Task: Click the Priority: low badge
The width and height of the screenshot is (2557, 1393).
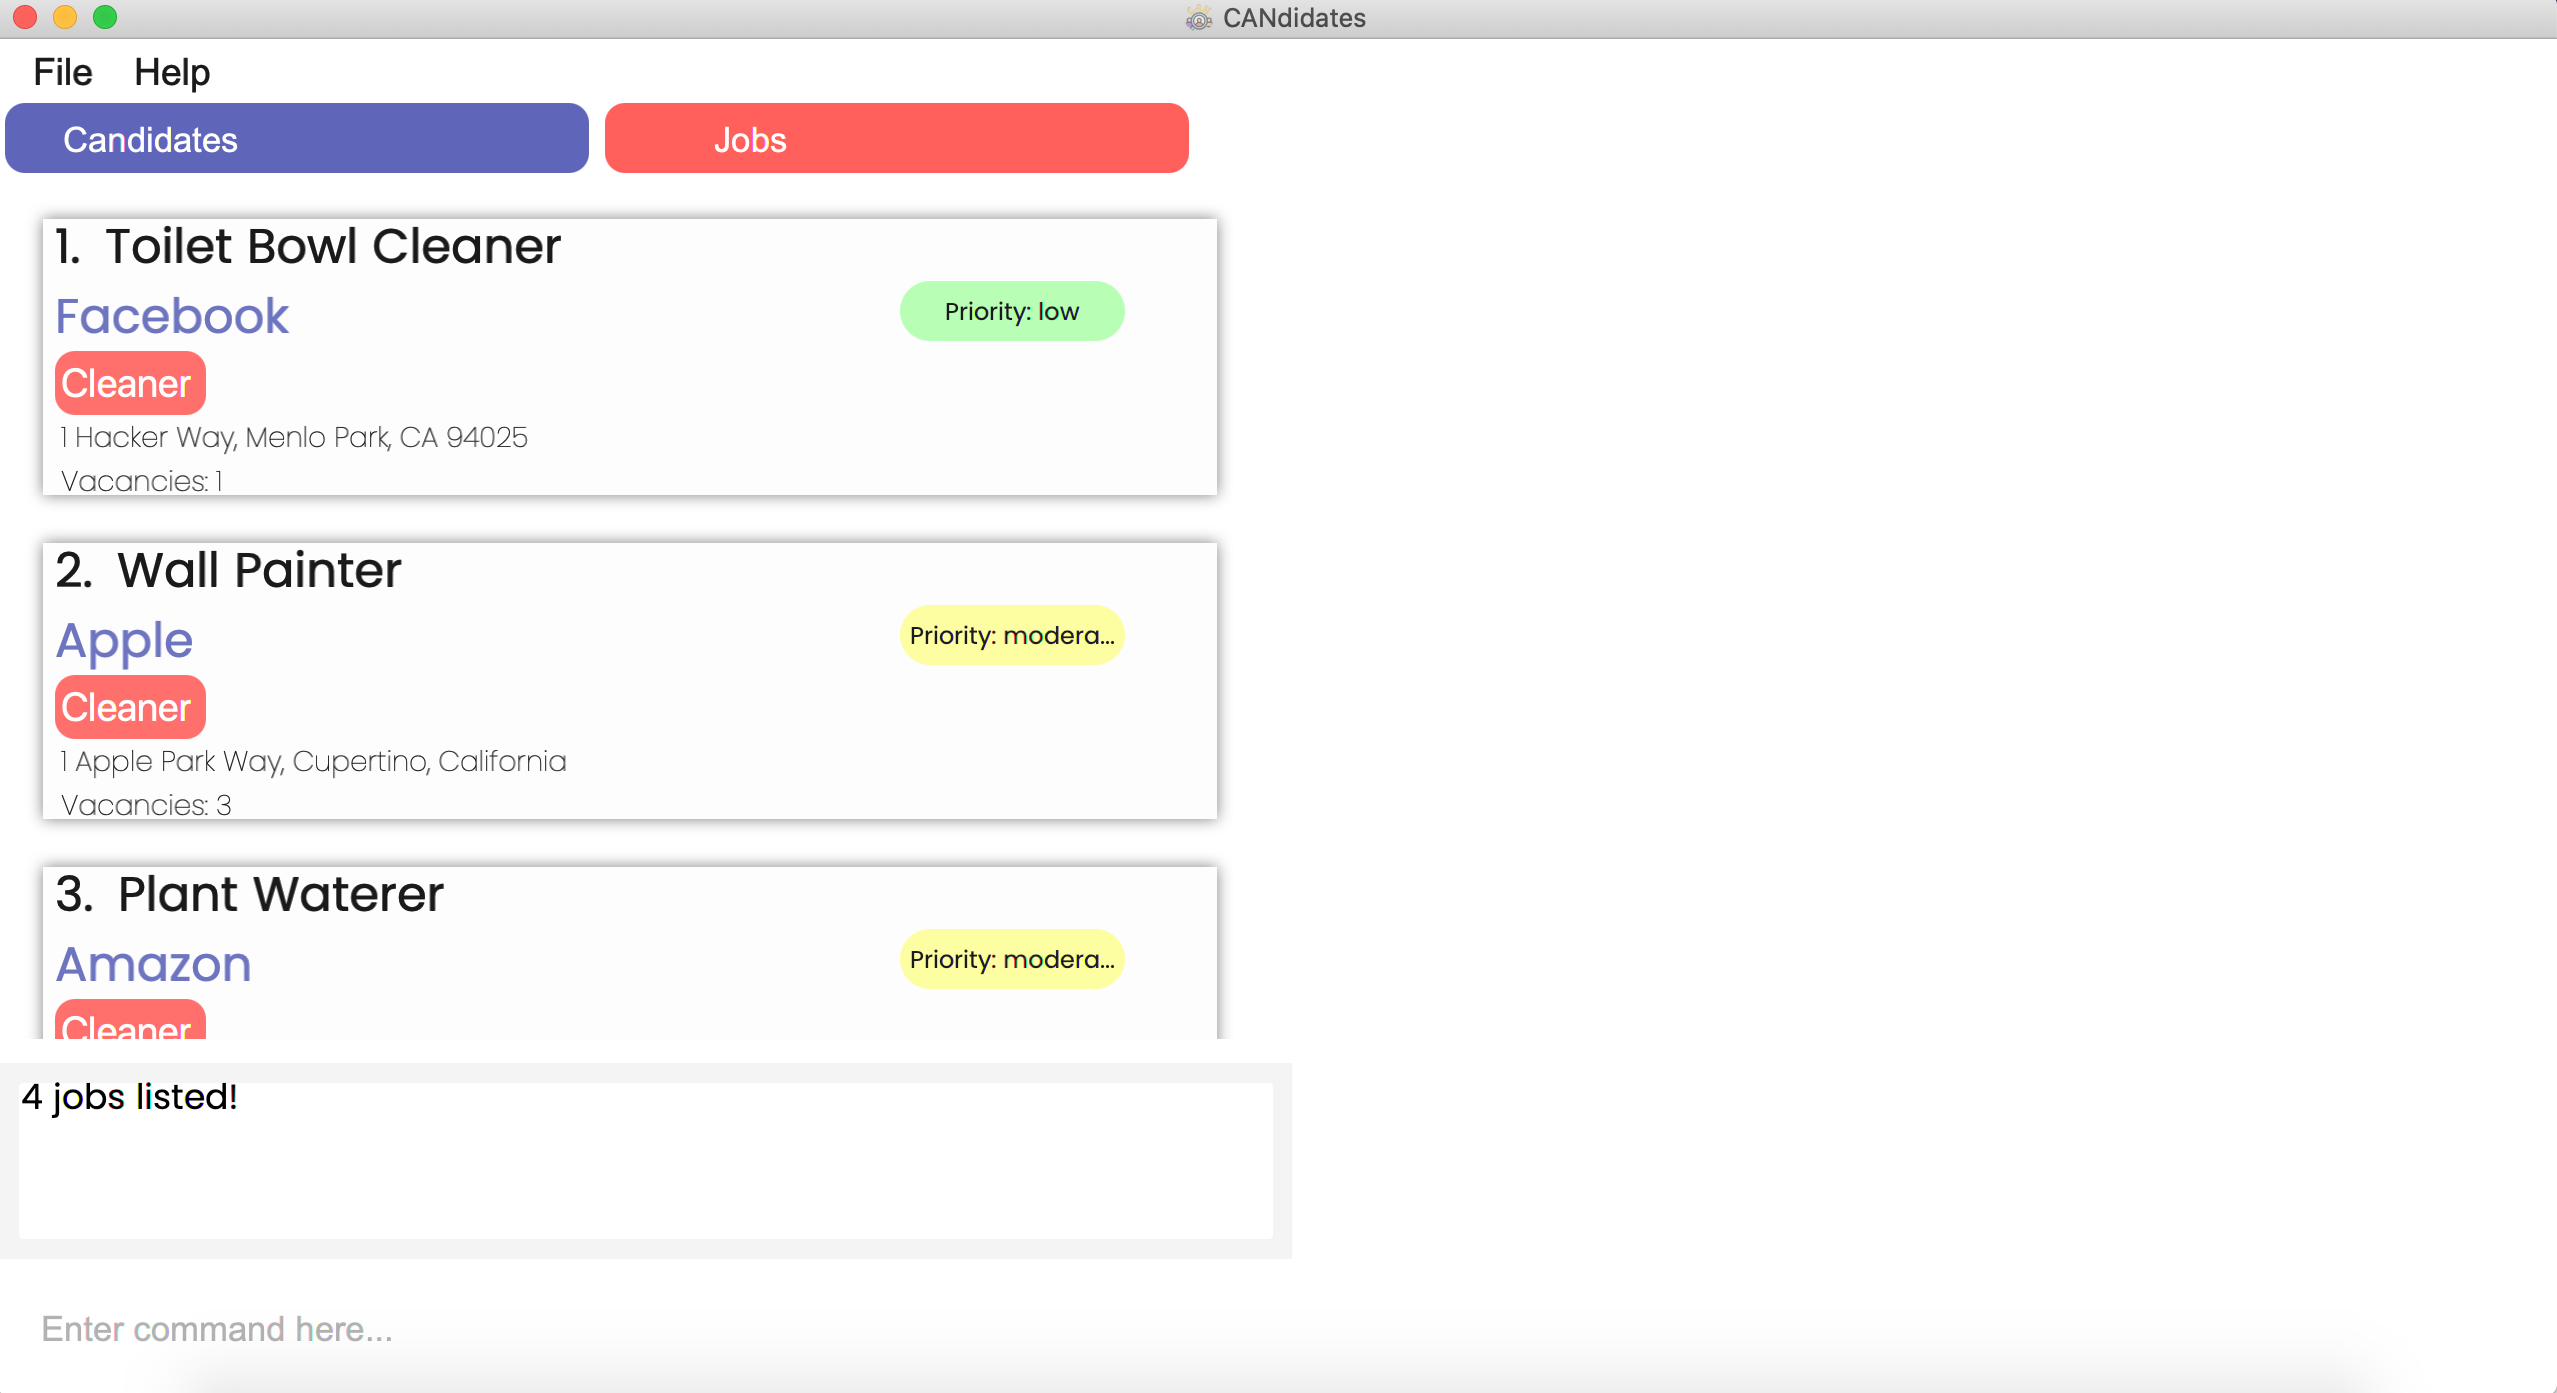Action: pos(1012,311)
